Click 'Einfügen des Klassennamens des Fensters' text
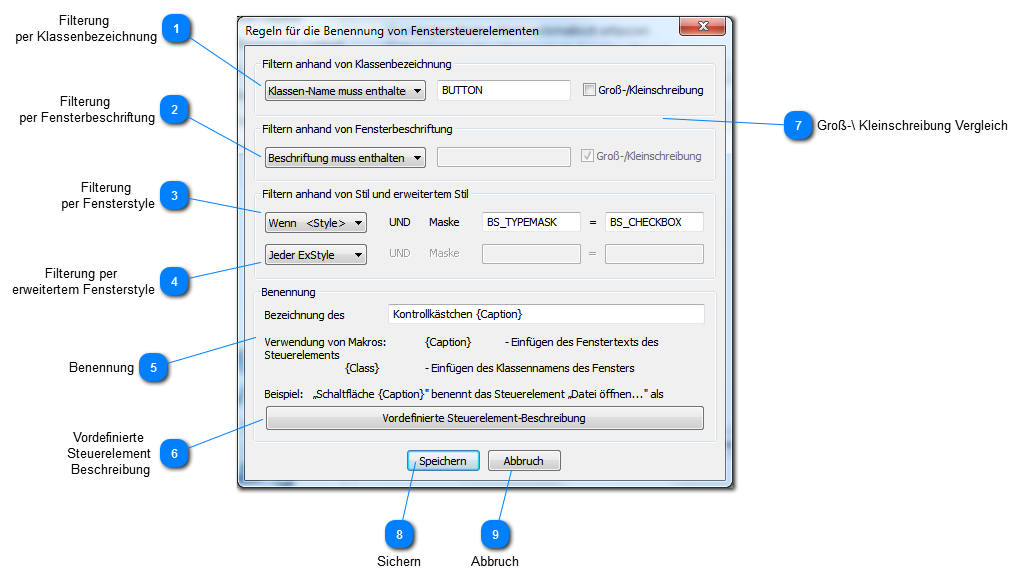The width and height of the screenshot is (1024, 585). click(x=533, y=368)
